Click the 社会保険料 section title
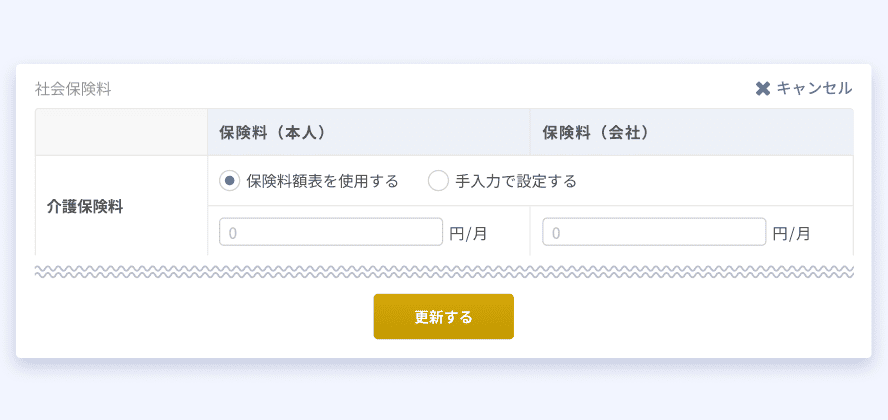 tap(73, 89)
